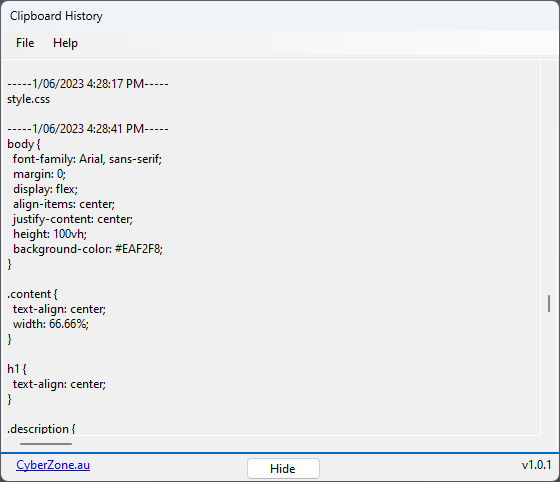Click the display: flex; line

pos(45,189)
